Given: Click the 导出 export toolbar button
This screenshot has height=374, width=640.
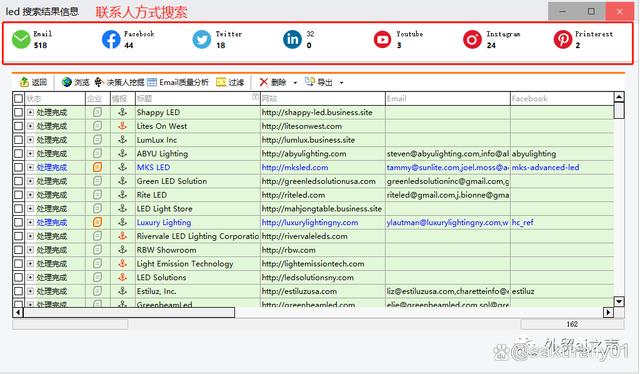Looking at the screenshot, I should tap(319, 82).
